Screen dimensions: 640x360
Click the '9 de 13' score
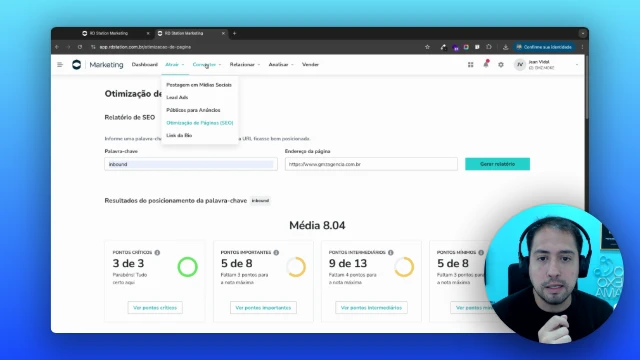tap(348, 264)
